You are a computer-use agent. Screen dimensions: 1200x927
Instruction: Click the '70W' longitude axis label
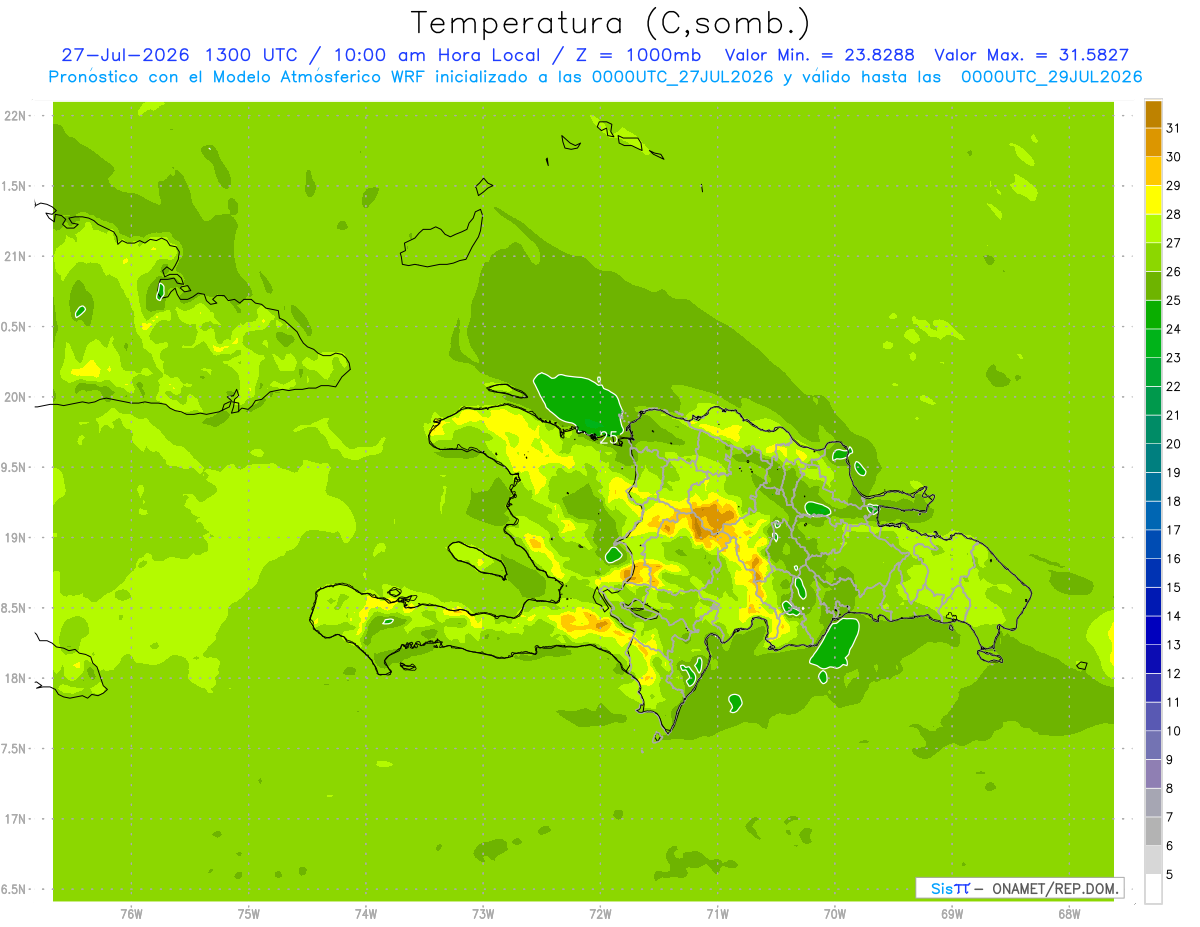coord(835,914)
